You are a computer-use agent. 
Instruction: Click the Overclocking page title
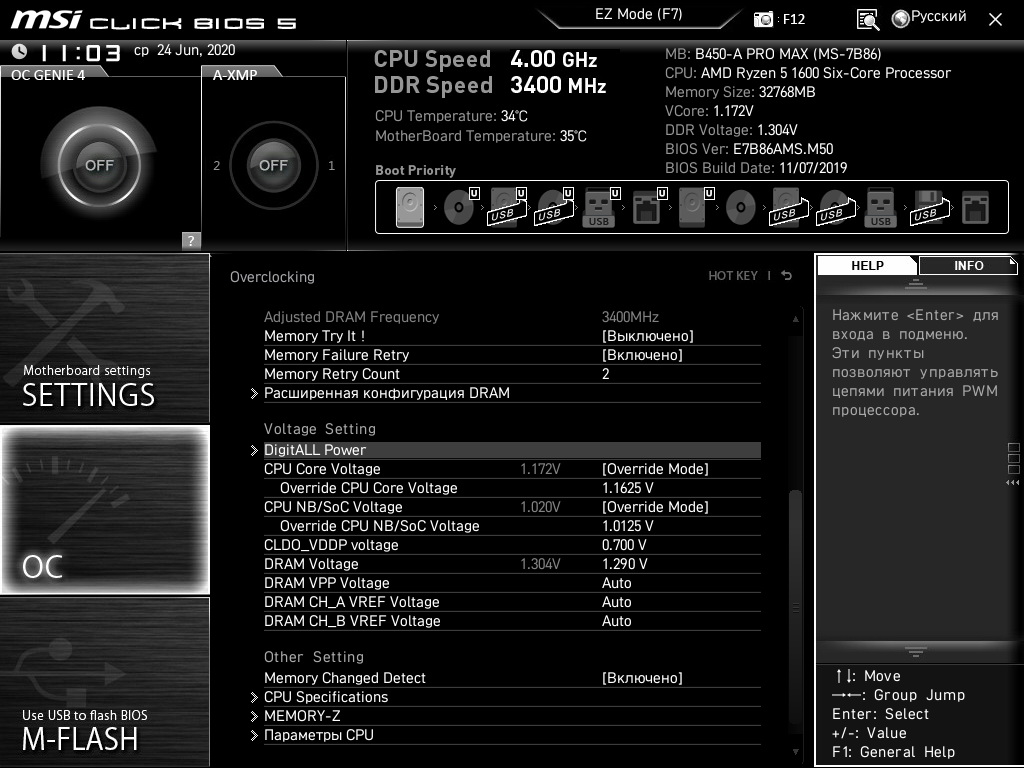272,277
